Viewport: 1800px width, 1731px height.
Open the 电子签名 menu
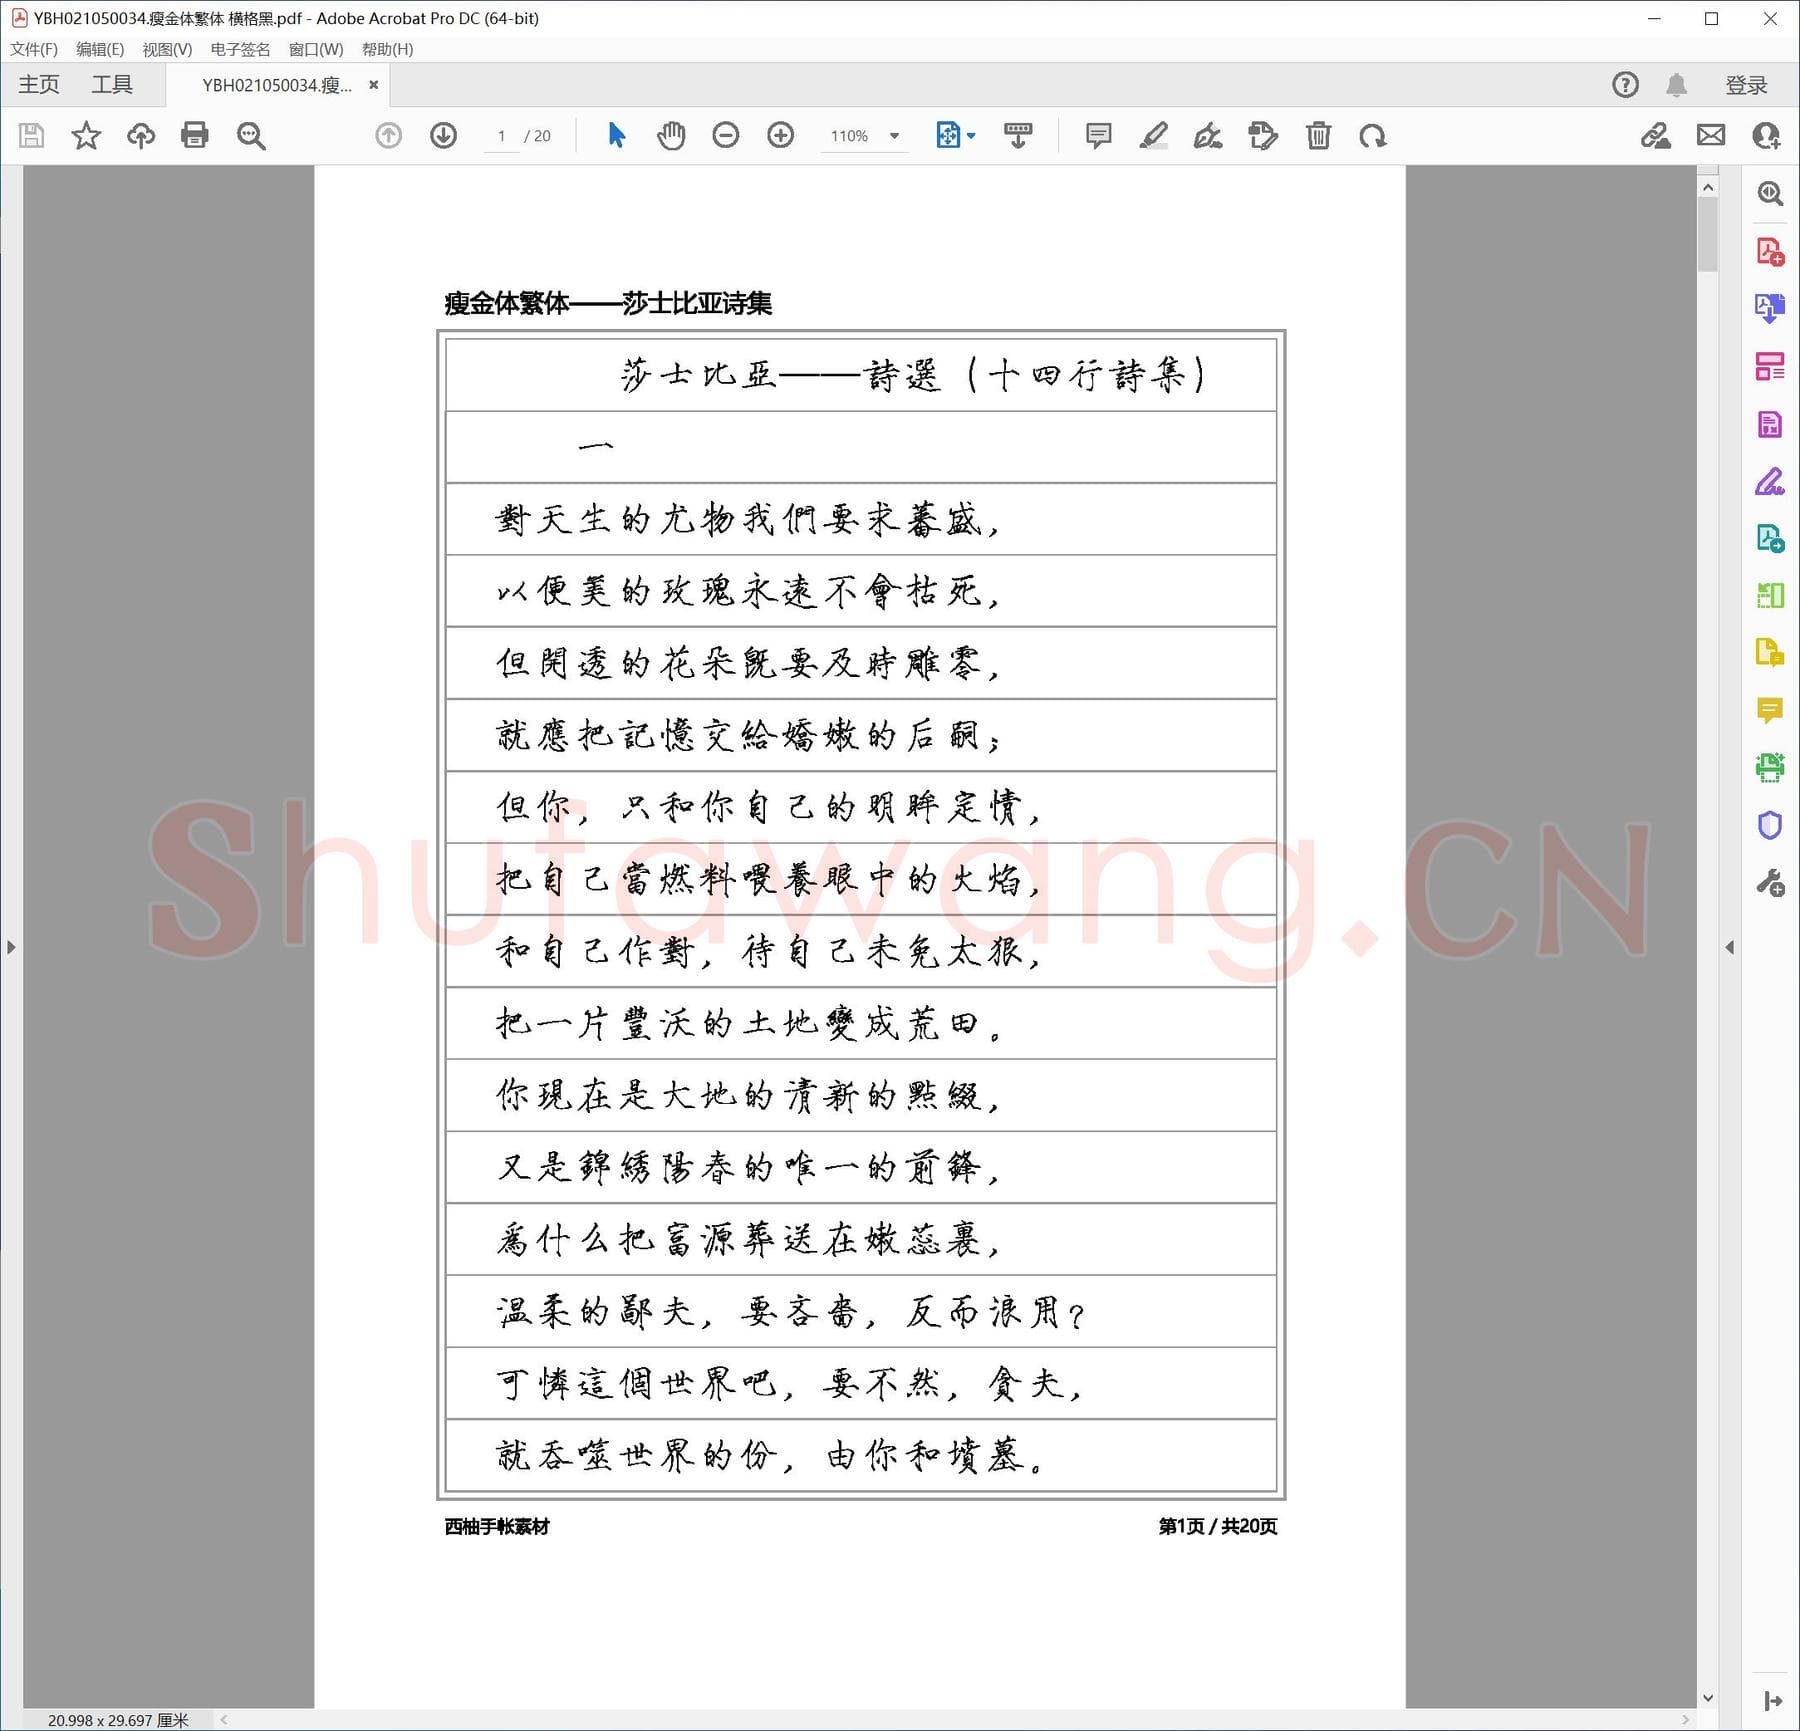point(240,49)
